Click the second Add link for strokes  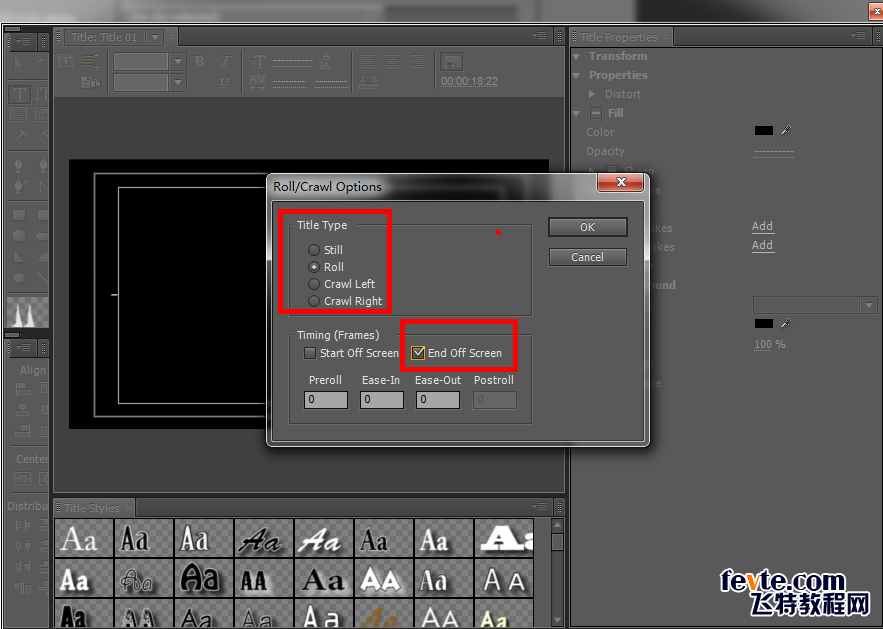click(762, 246)
